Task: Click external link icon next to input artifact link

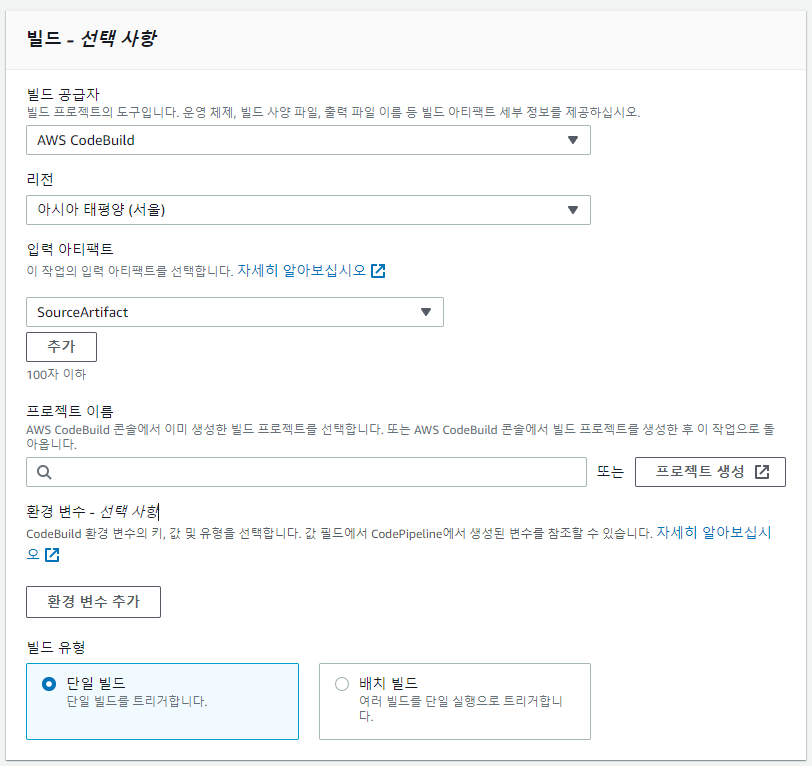Action: (378, 270)
